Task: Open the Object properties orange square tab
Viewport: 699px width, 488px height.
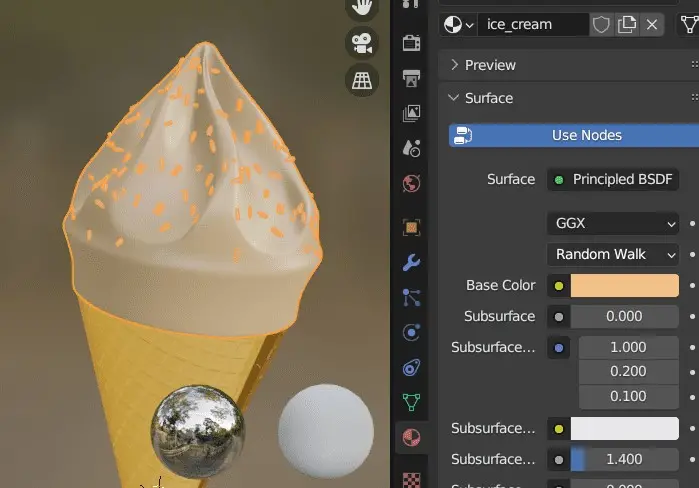Action: tap(411, 228)
